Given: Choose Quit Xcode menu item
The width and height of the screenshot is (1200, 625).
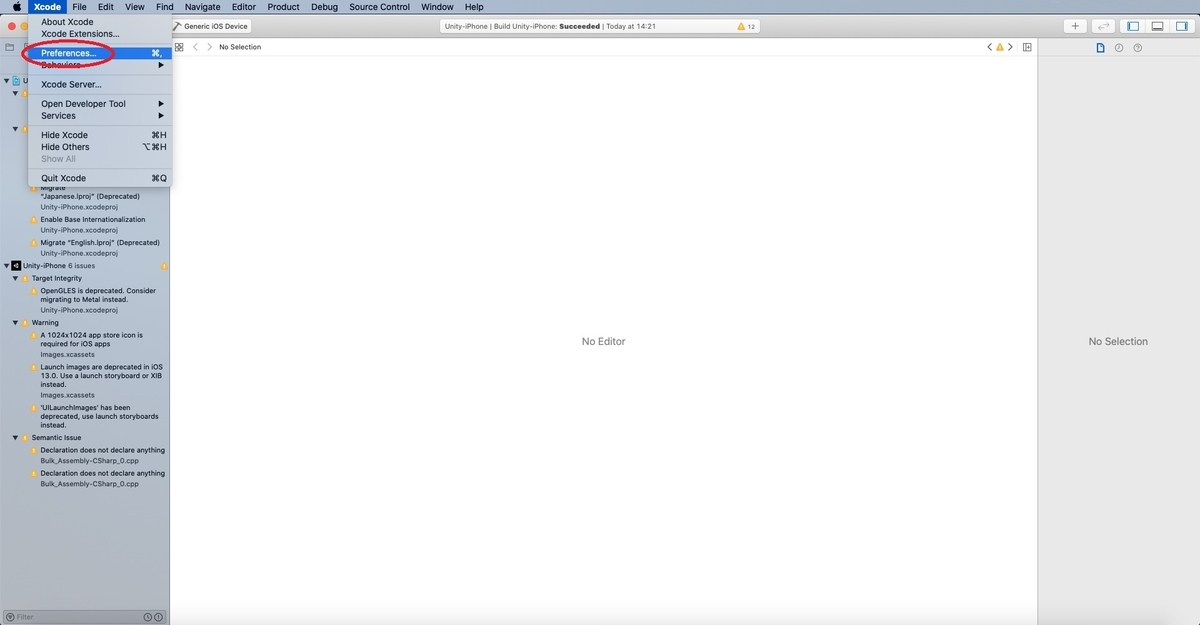Looking at the screenshot, I should tap(100, 178).
